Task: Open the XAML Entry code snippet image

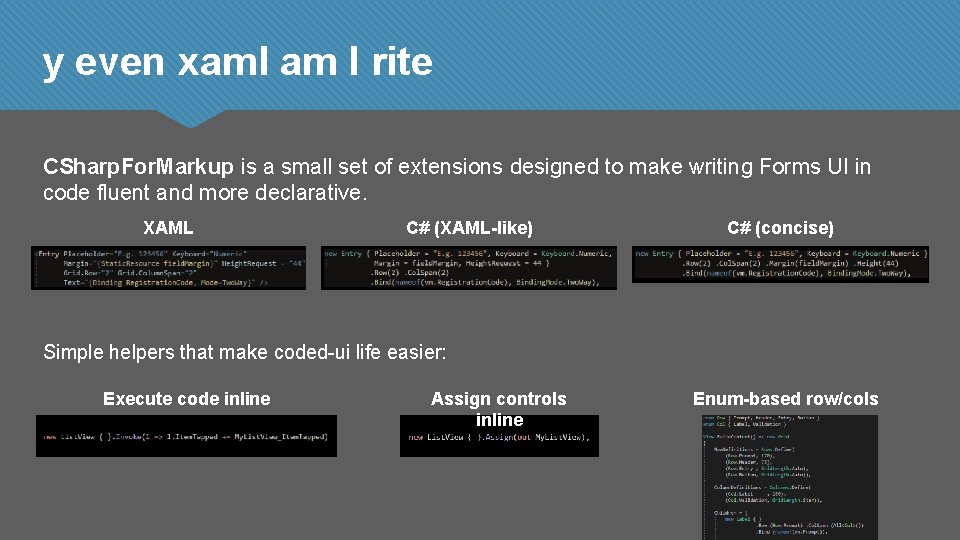Action: pos(168,268)
